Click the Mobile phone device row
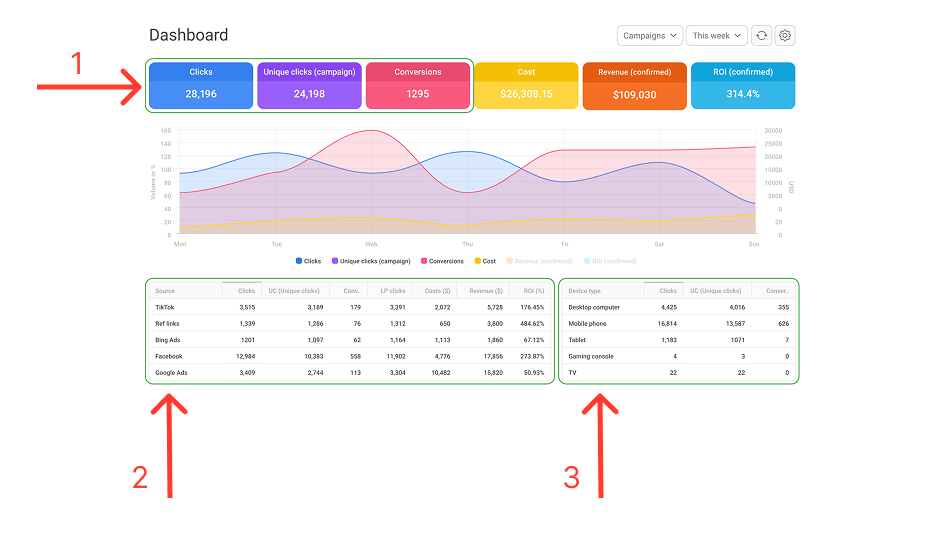 click(x=588, y=324)
